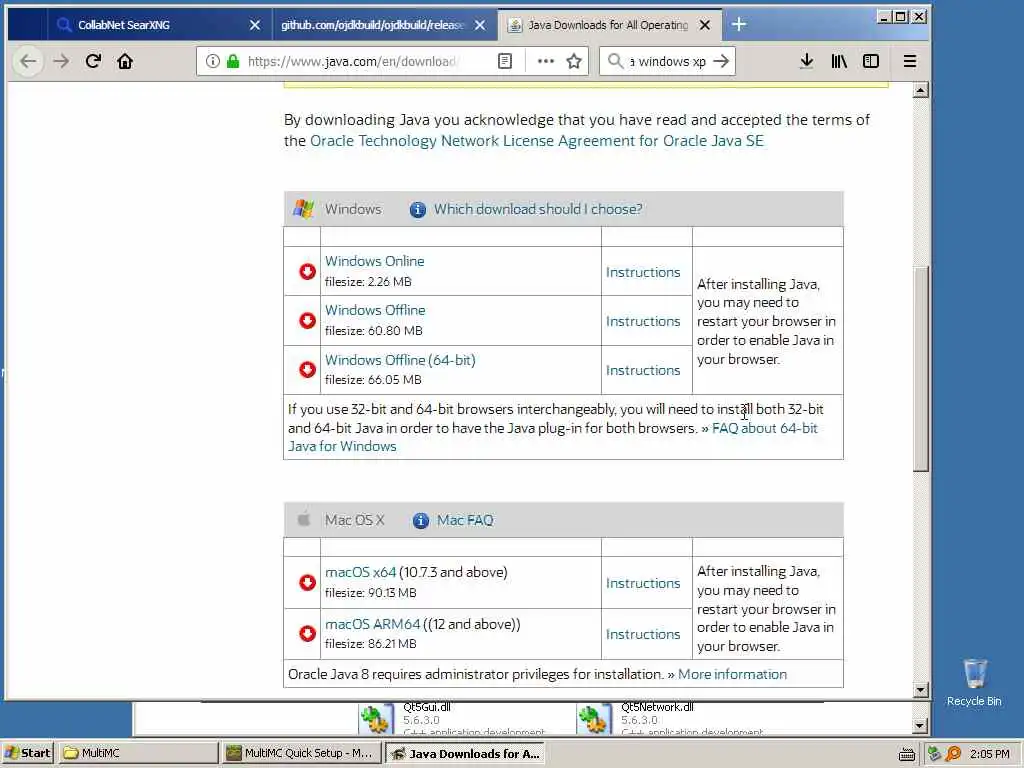The image size is (1024, 768).
Task: Click the 2:05 PM clock in tray
Action: tap(989, 754)
